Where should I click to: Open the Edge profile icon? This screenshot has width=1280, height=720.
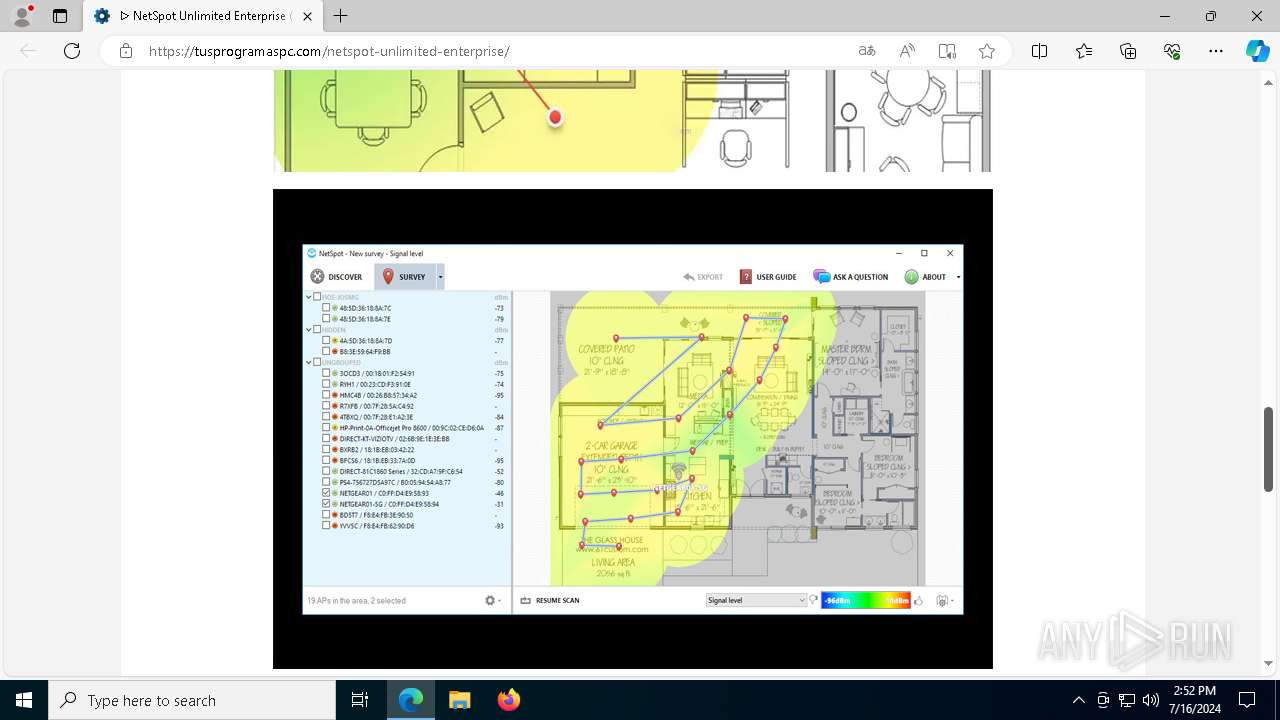point(22,16)
